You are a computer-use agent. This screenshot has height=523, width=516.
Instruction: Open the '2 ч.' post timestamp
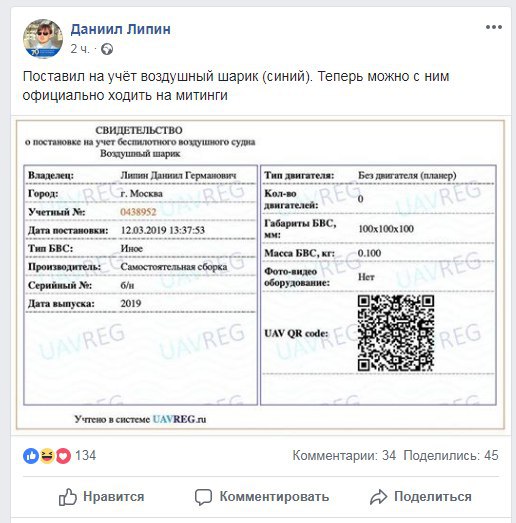80,49
